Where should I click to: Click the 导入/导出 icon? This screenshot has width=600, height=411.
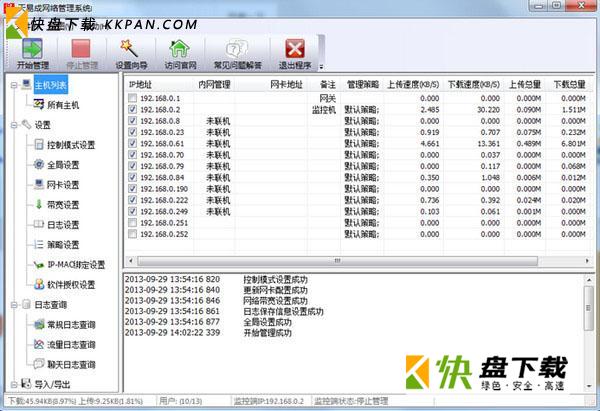26,383
